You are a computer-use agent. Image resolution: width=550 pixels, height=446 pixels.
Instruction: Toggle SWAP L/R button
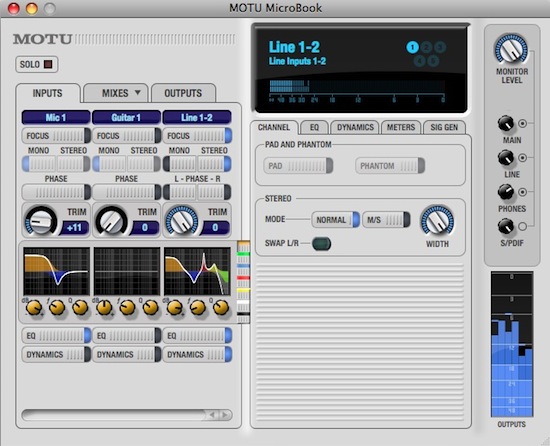(x=321, y=244)
